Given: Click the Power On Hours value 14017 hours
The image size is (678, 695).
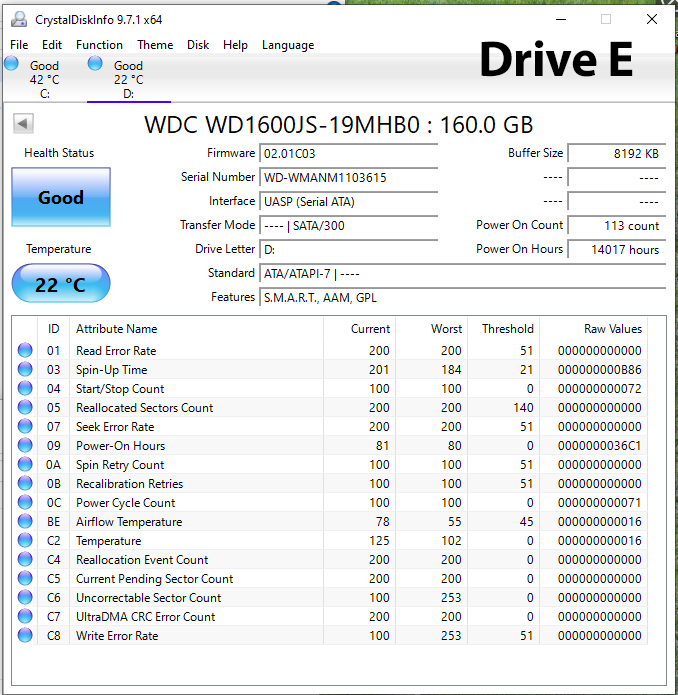Looking at the screenshot, I should click(617, 250).
